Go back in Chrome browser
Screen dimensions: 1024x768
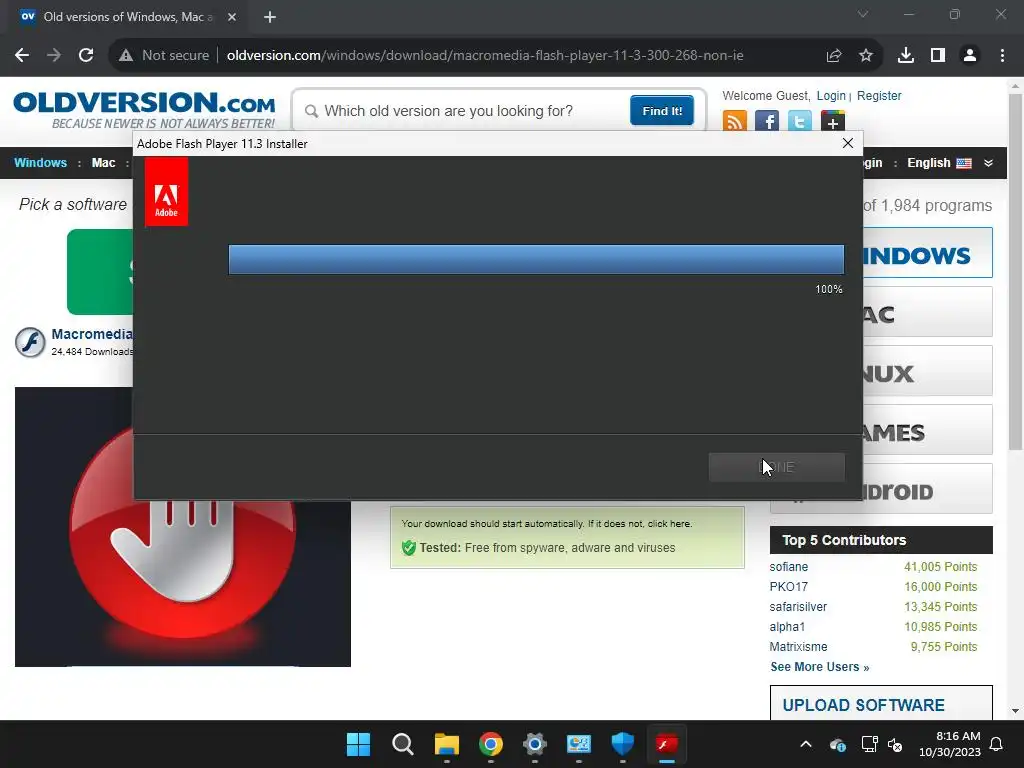[x=22, y=56]
